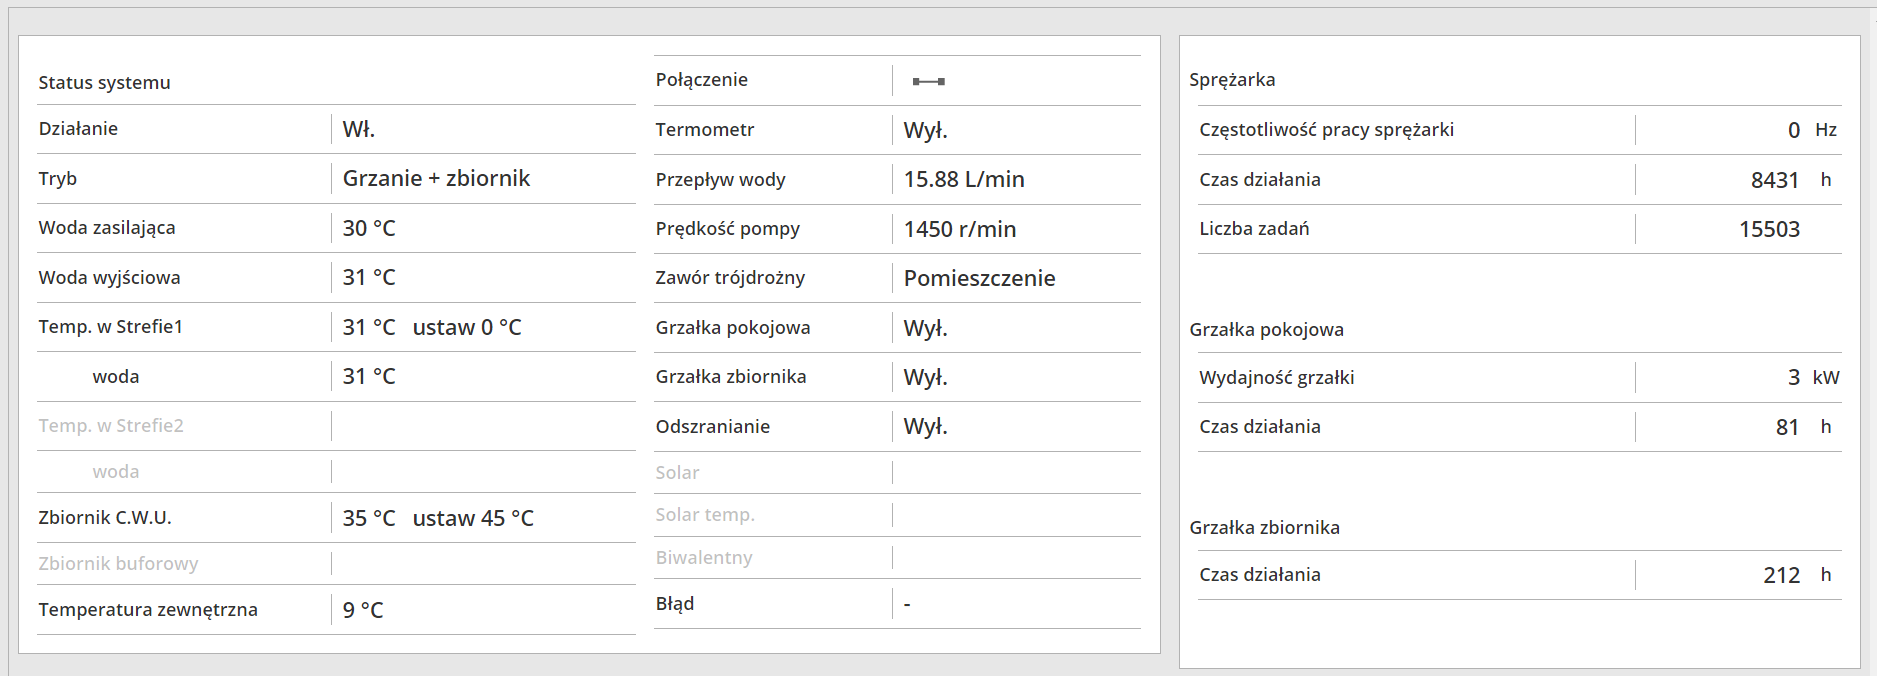1877x676 pixels.
Task: Select the 'Wył.' value in the Termometr row
Action: tap(925, 130)
